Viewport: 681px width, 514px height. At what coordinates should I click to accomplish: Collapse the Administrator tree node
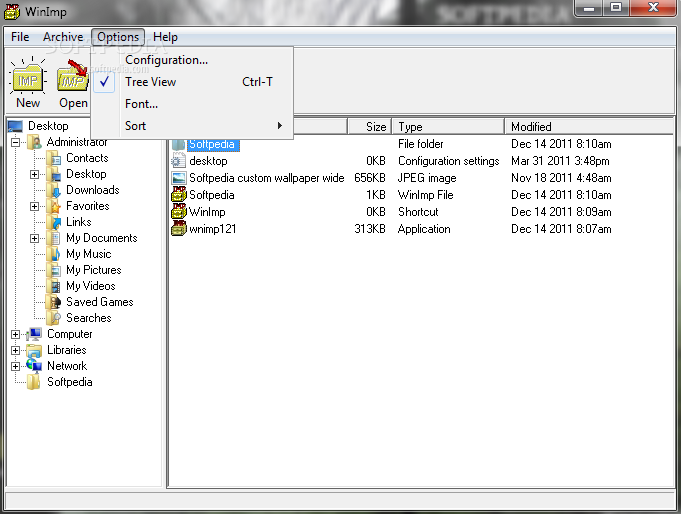pos(16,142)
